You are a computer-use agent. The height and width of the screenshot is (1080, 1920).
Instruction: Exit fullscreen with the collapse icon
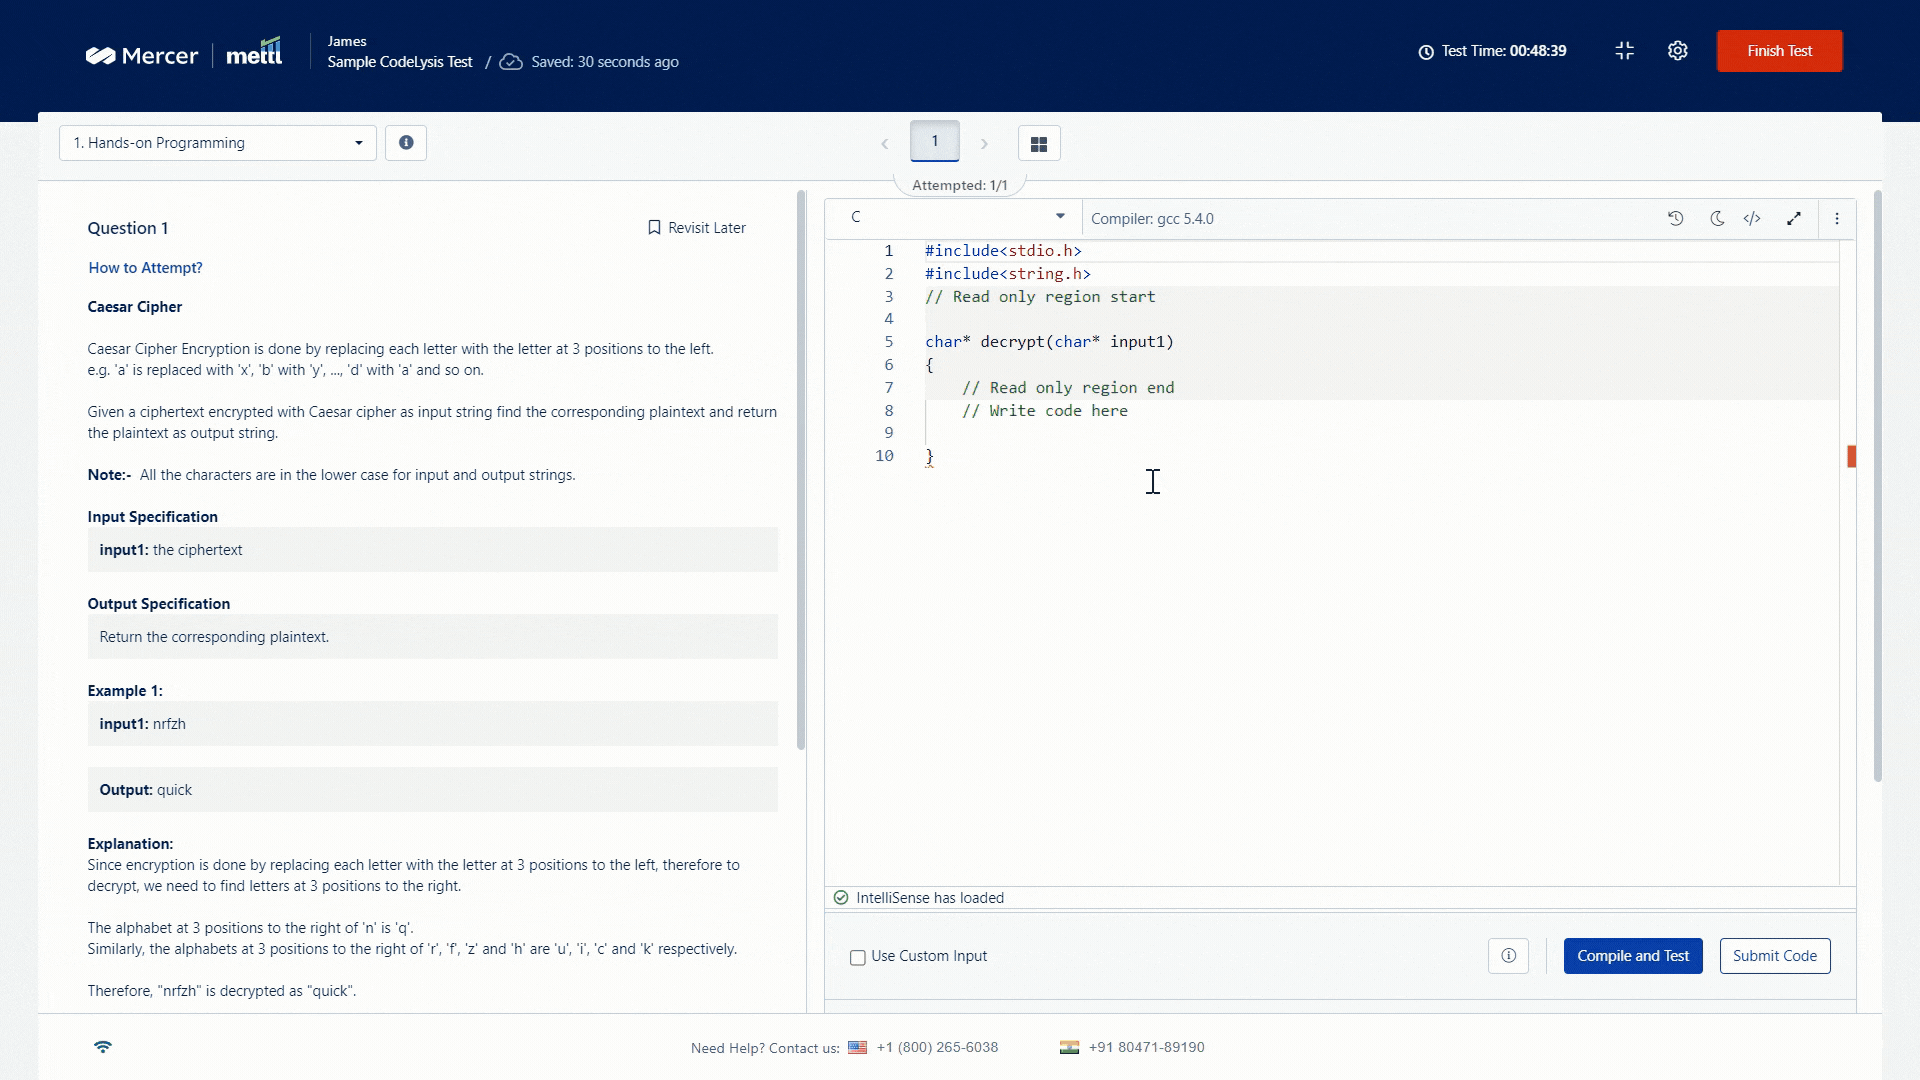(x=1625, y=51)
